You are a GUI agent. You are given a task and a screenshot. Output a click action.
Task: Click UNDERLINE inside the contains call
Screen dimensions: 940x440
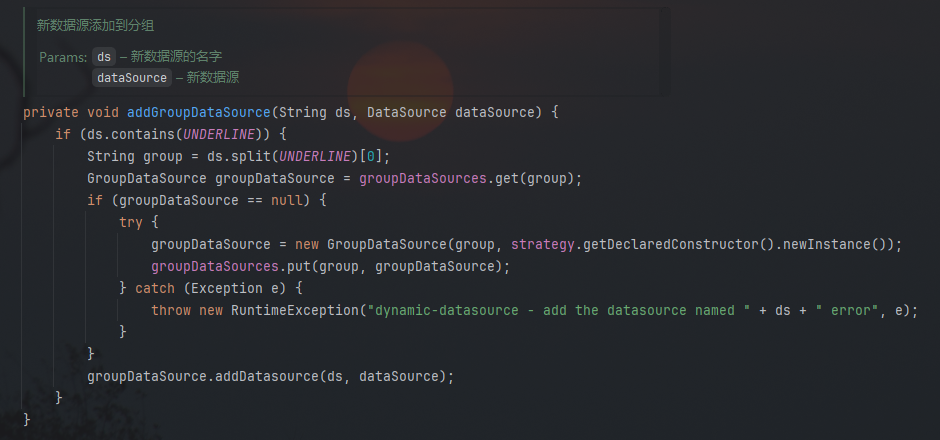(219, 134)
